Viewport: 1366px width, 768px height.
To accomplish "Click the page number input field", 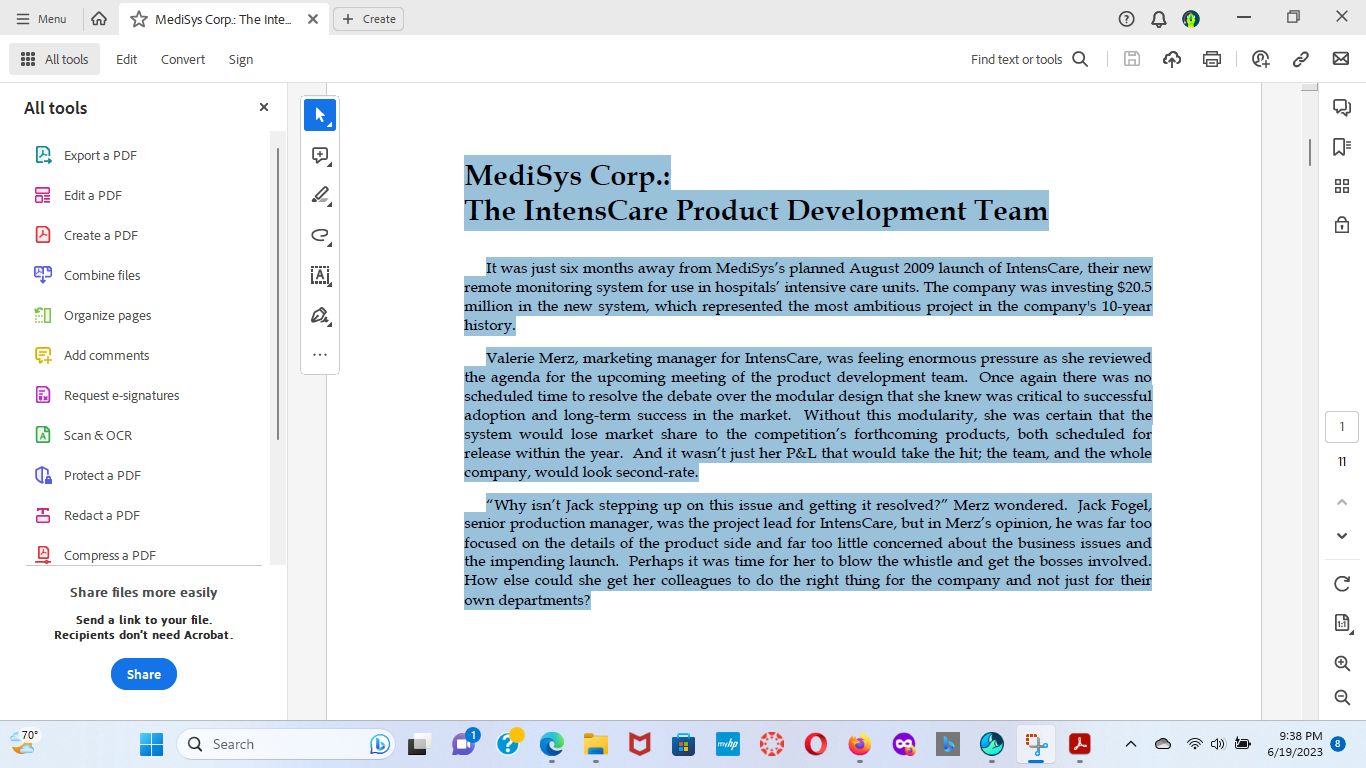I will click(1342, 426).
